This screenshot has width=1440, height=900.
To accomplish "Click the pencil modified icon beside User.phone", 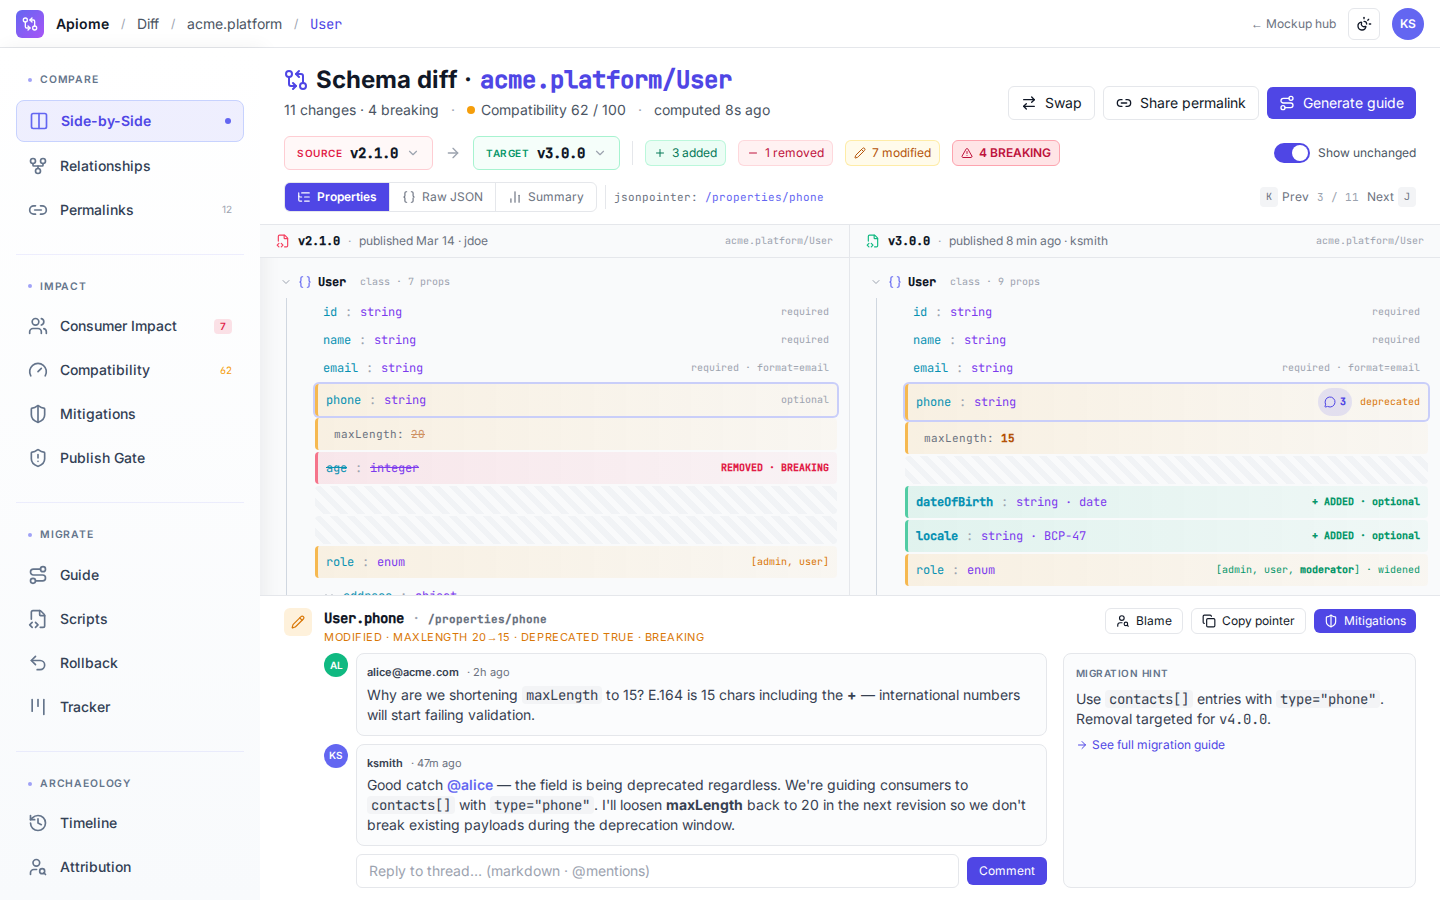I will click(298, 622).
